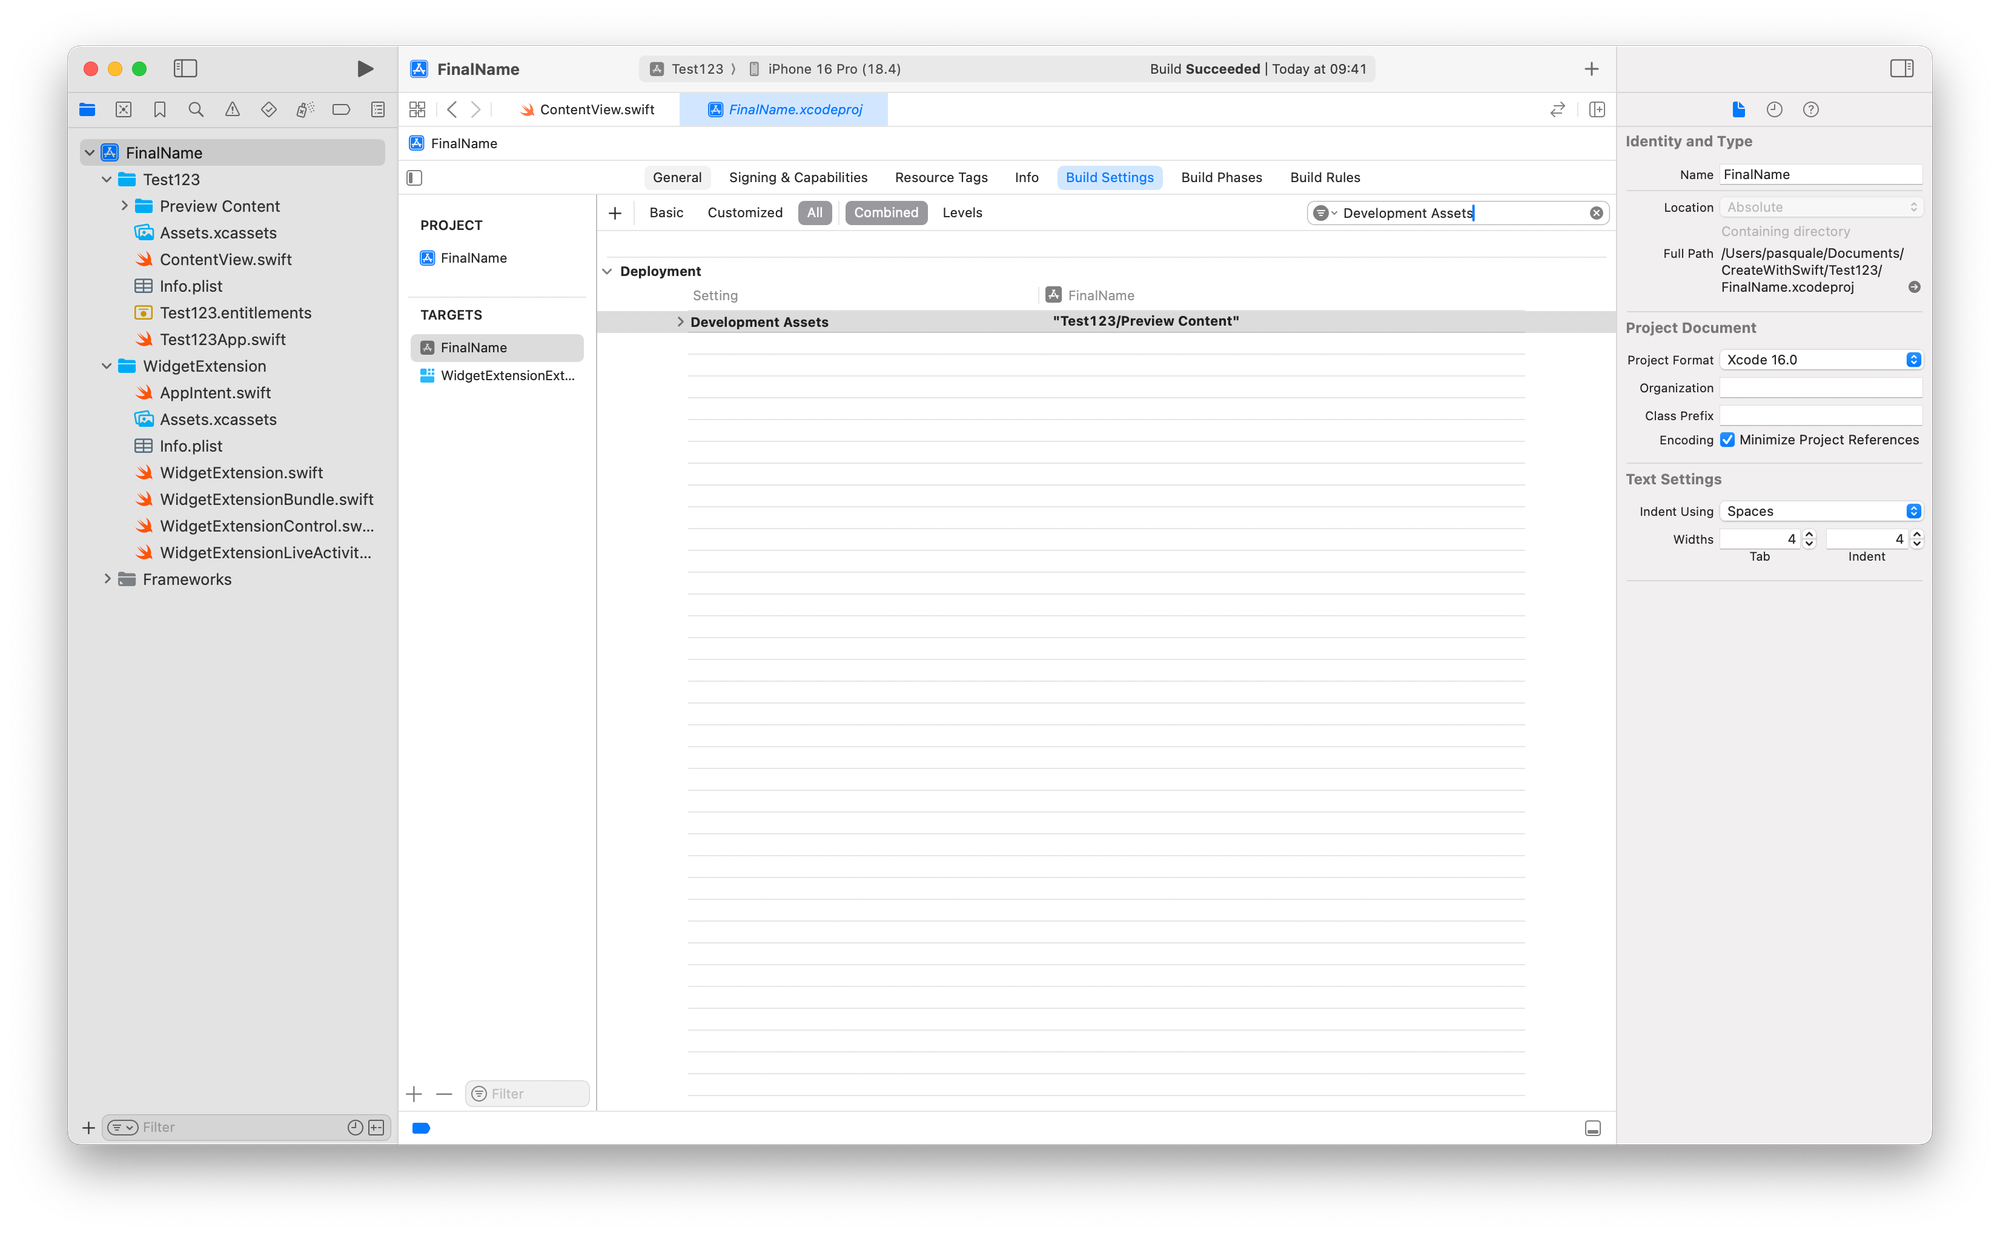Show the History inspector clock icon

pos(1774,110)
